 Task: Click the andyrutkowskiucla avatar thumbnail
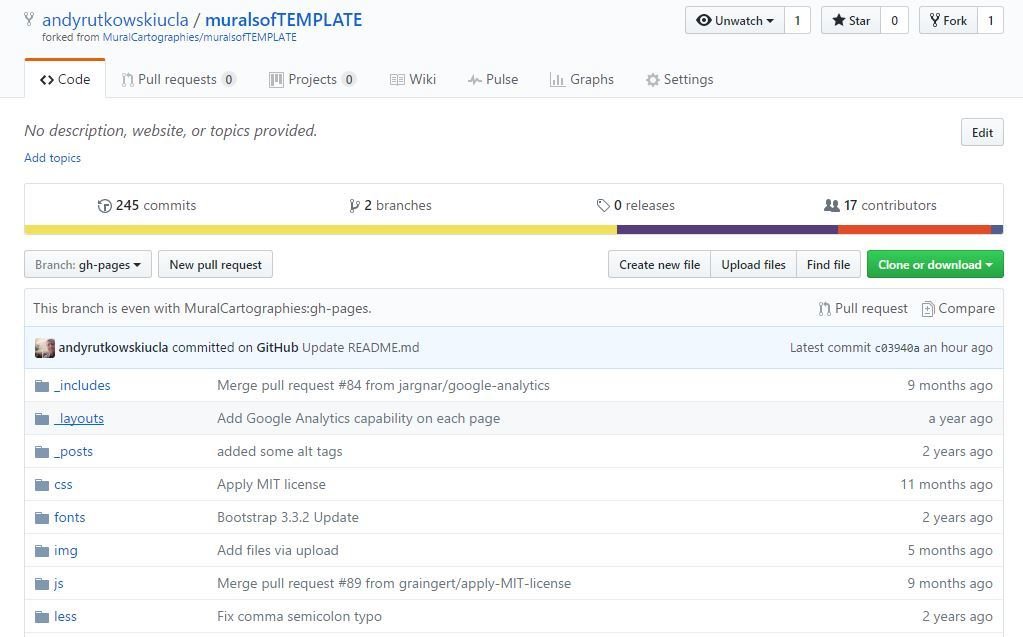[x=45, y=348]
